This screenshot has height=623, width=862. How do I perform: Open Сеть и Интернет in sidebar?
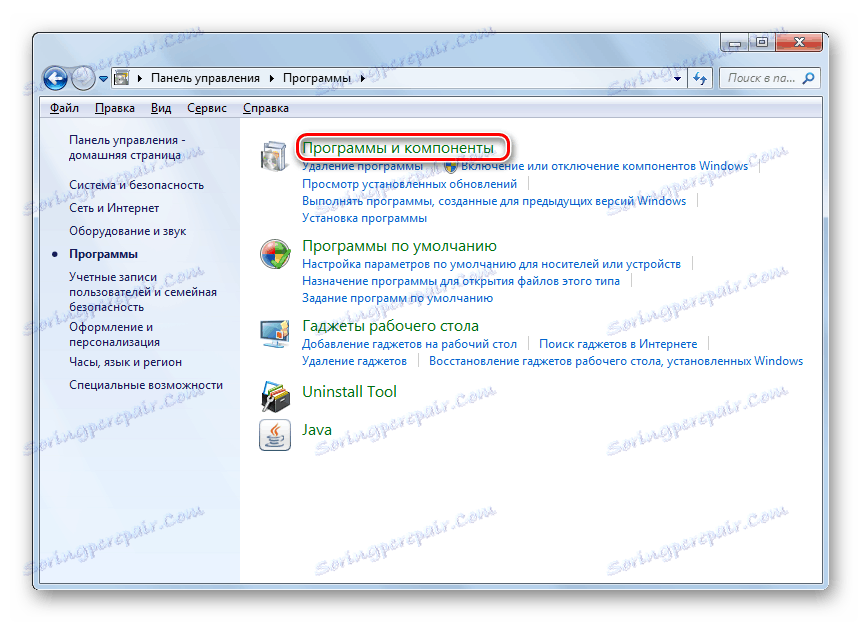[114, 208]
